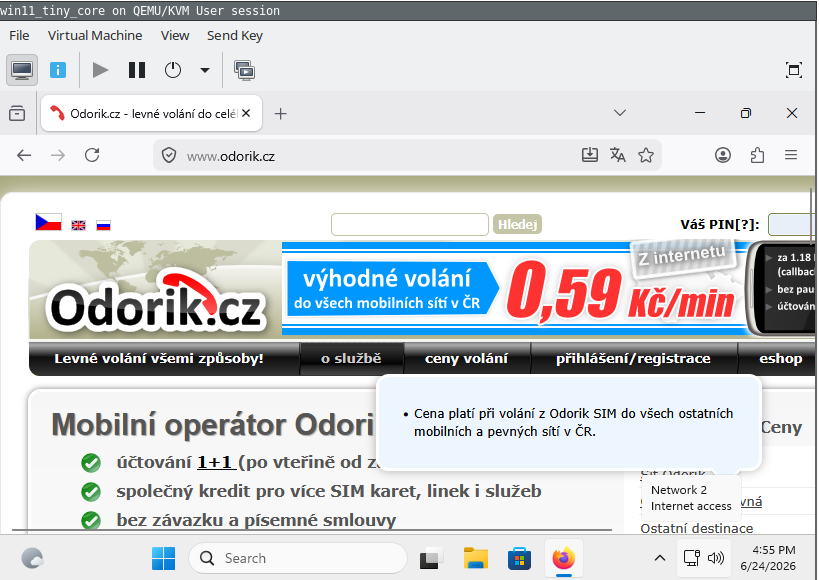Click the site search text field
Viewport: 819px width, 580px height.
point(410,225)
